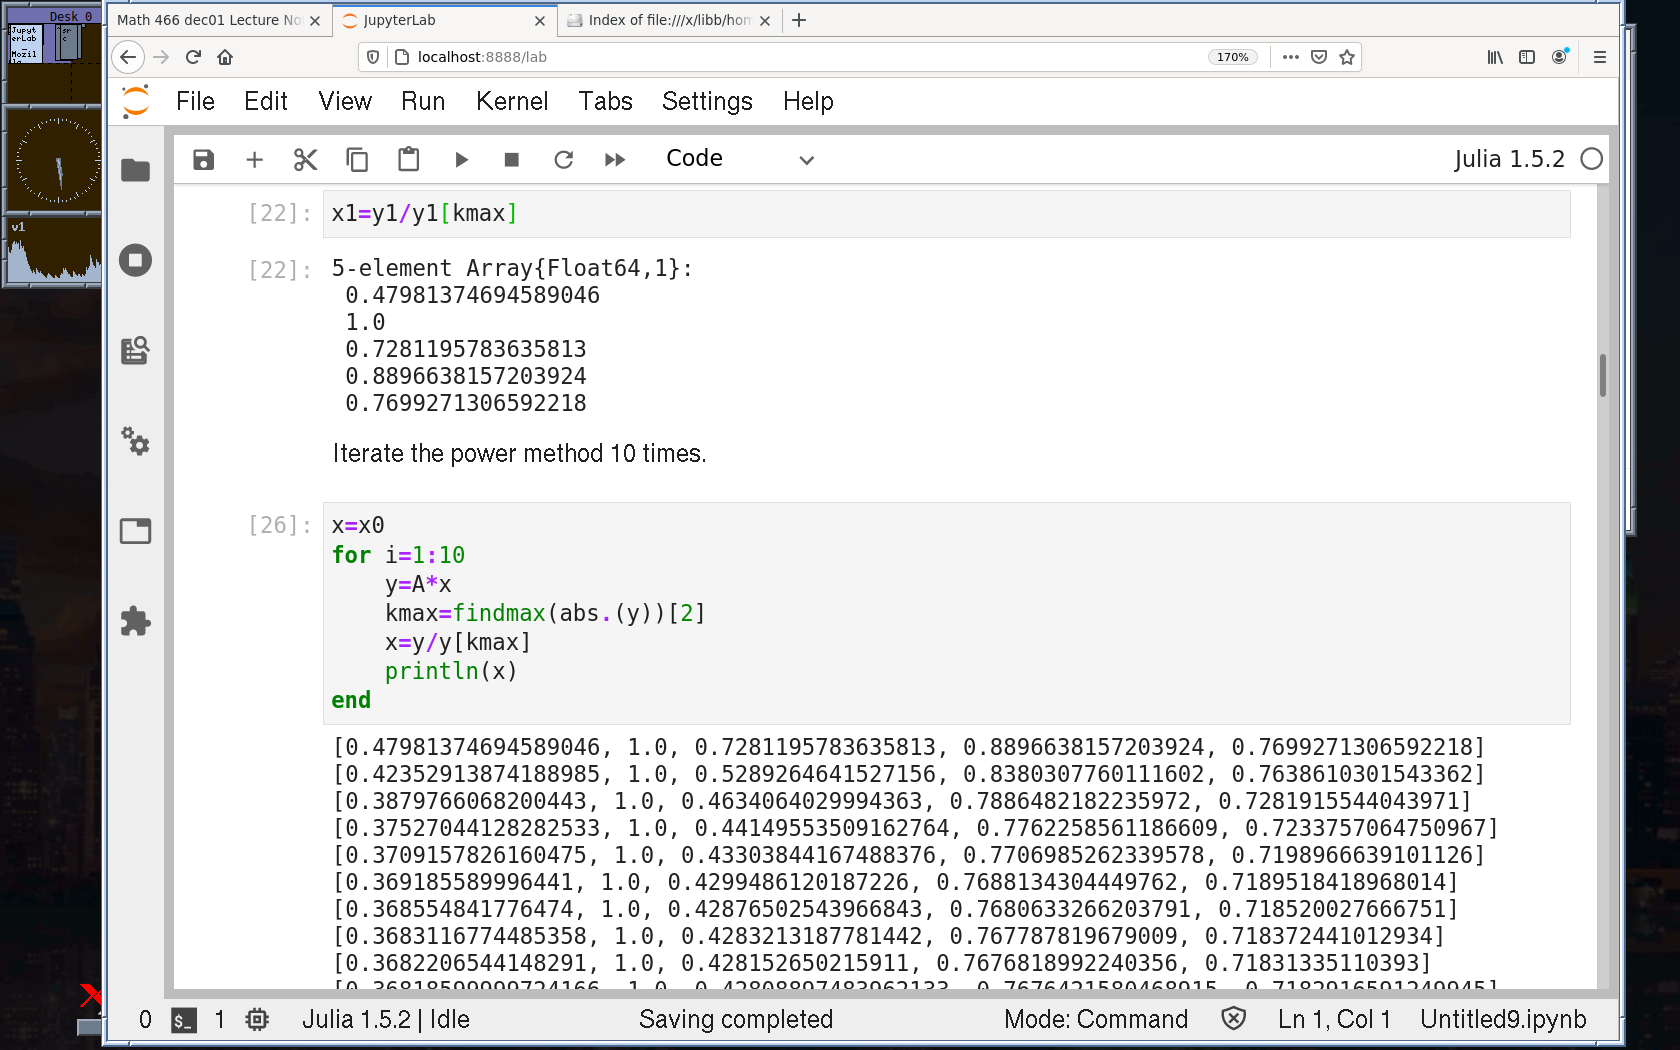Viewport: 1680px width, 1050px height.
Task: Restart kernel and run all cells icon
Action: click(x=615, y=160)
